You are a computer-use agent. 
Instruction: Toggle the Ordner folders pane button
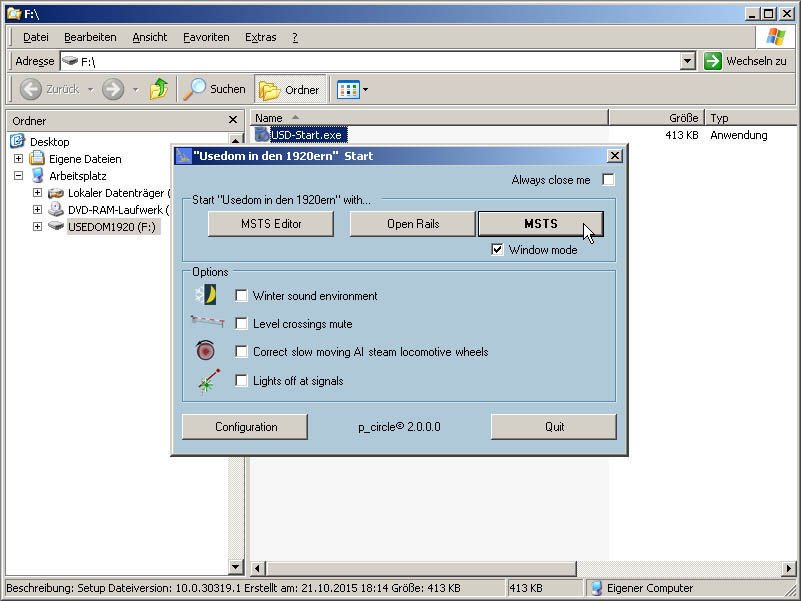pos(290,89)
